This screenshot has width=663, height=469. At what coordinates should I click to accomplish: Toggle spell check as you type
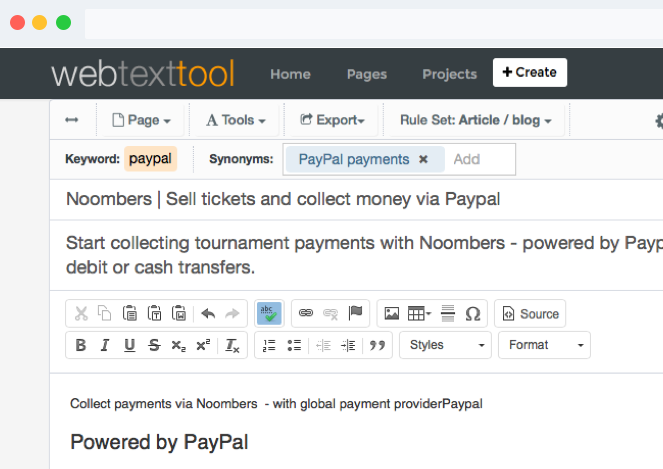tap(269, 313)
